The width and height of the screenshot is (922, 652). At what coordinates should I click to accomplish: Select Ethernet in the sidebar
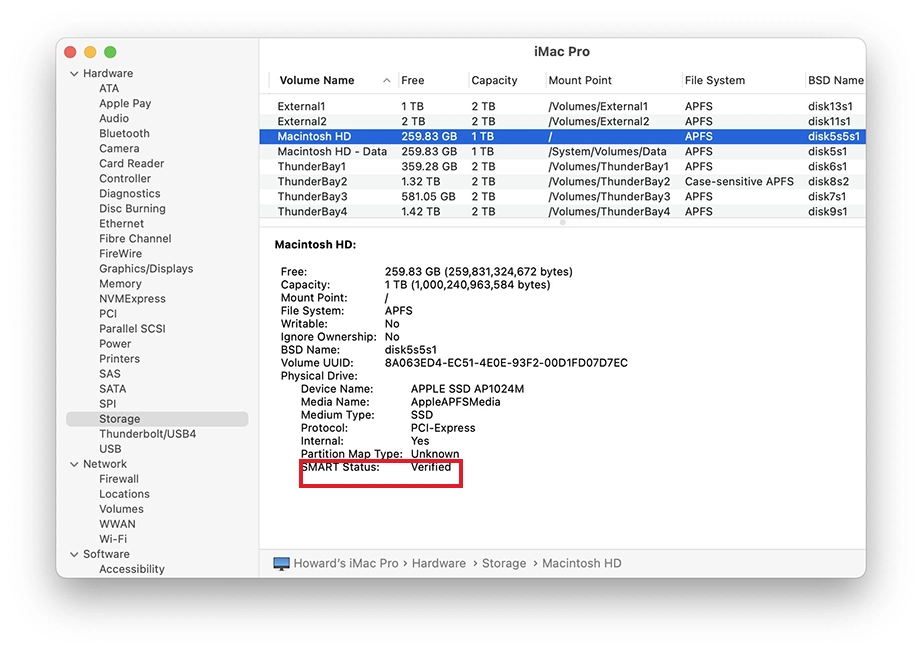coord(121,223)
